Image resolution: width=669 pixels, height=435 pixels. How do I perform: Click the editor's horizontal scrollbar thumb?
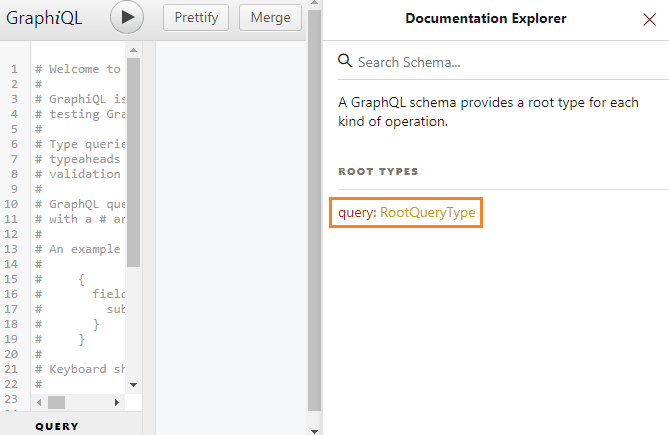pos(56,402)
